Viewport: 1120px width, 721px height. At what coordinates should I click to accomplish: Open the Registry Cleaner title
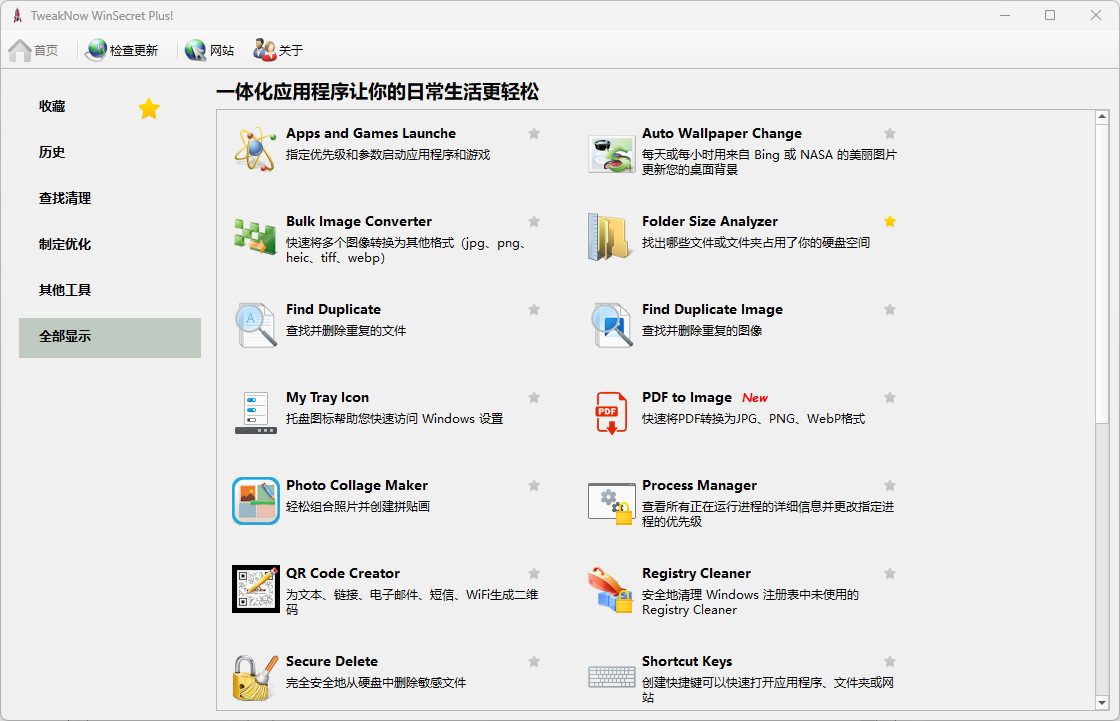(x=696, y=574)
